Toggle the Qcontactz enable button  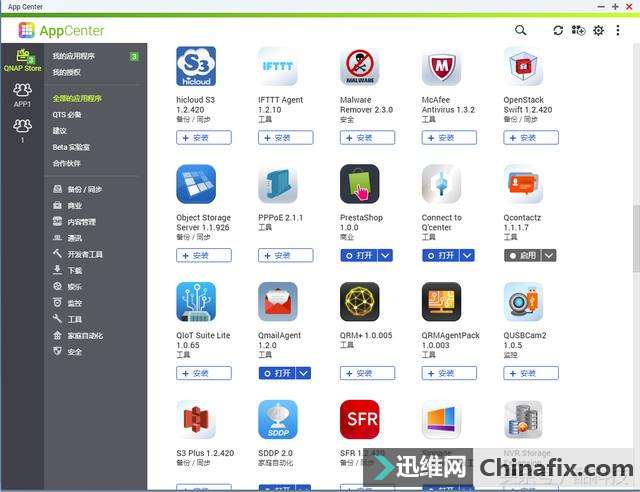[x=522, y=256]
